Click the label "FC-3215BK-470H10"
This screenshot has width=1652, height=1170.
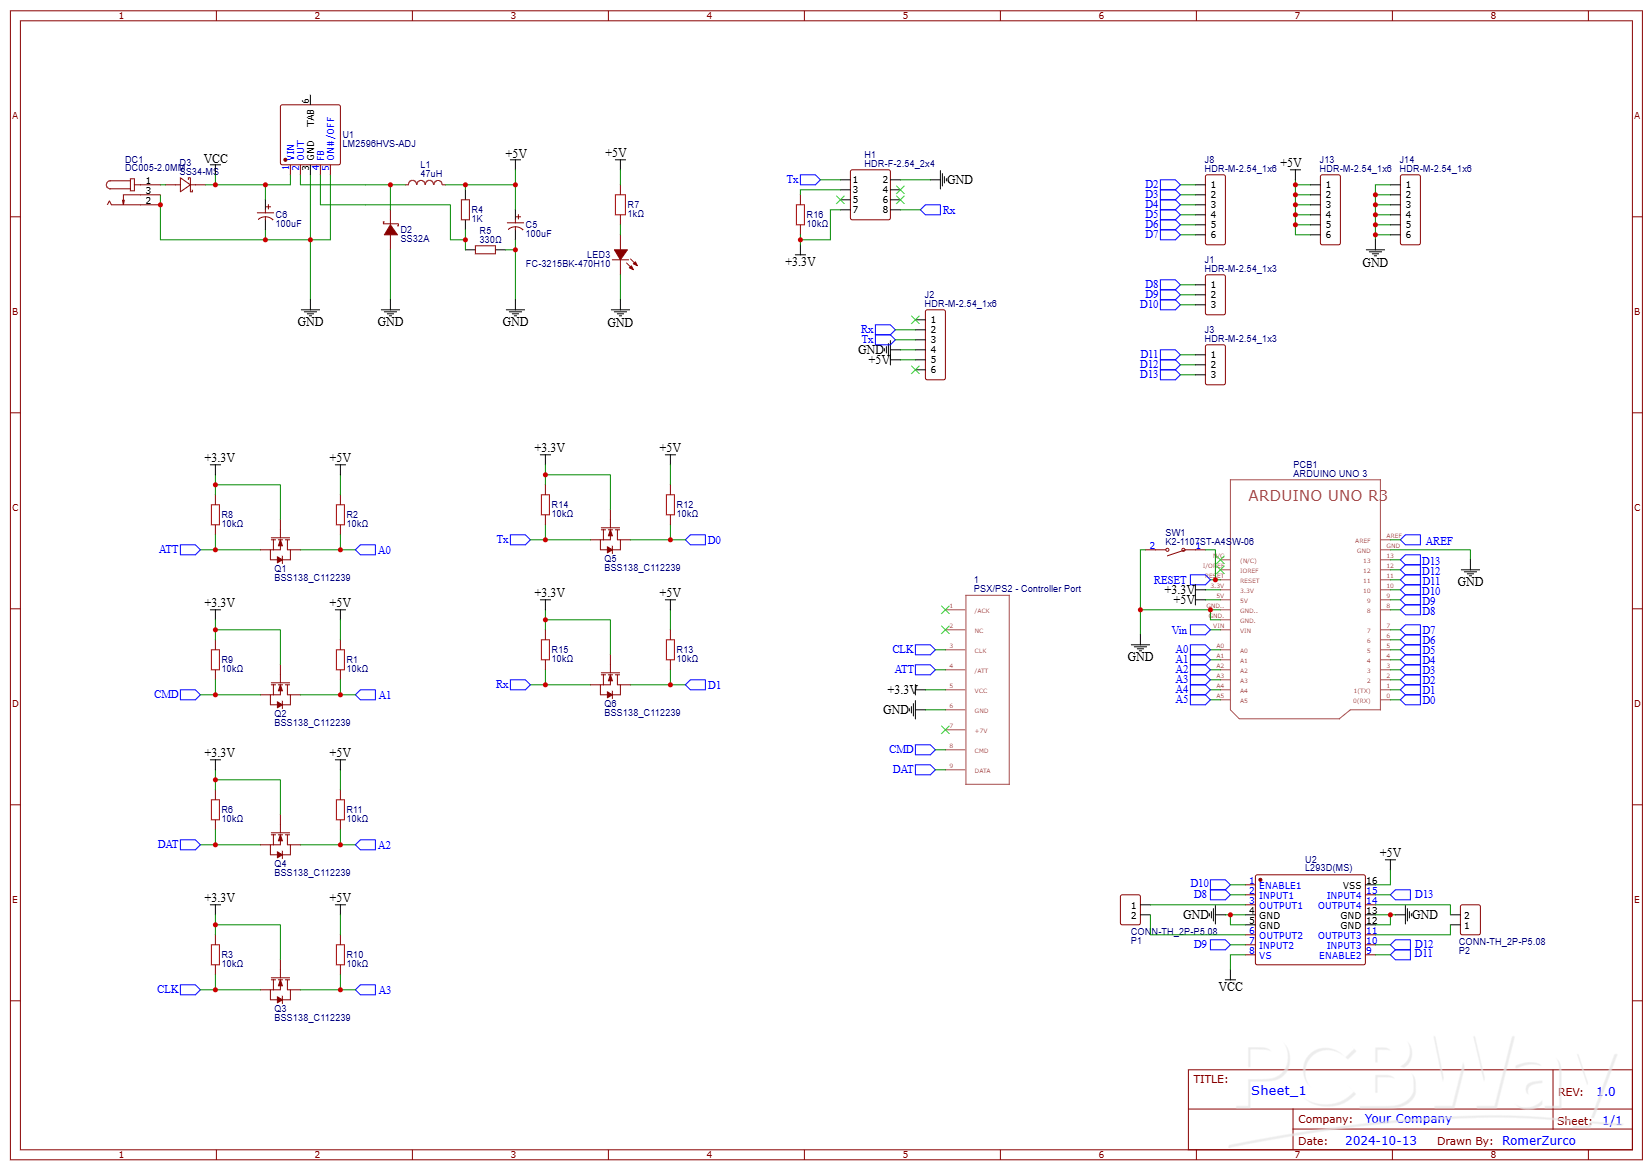568,264
